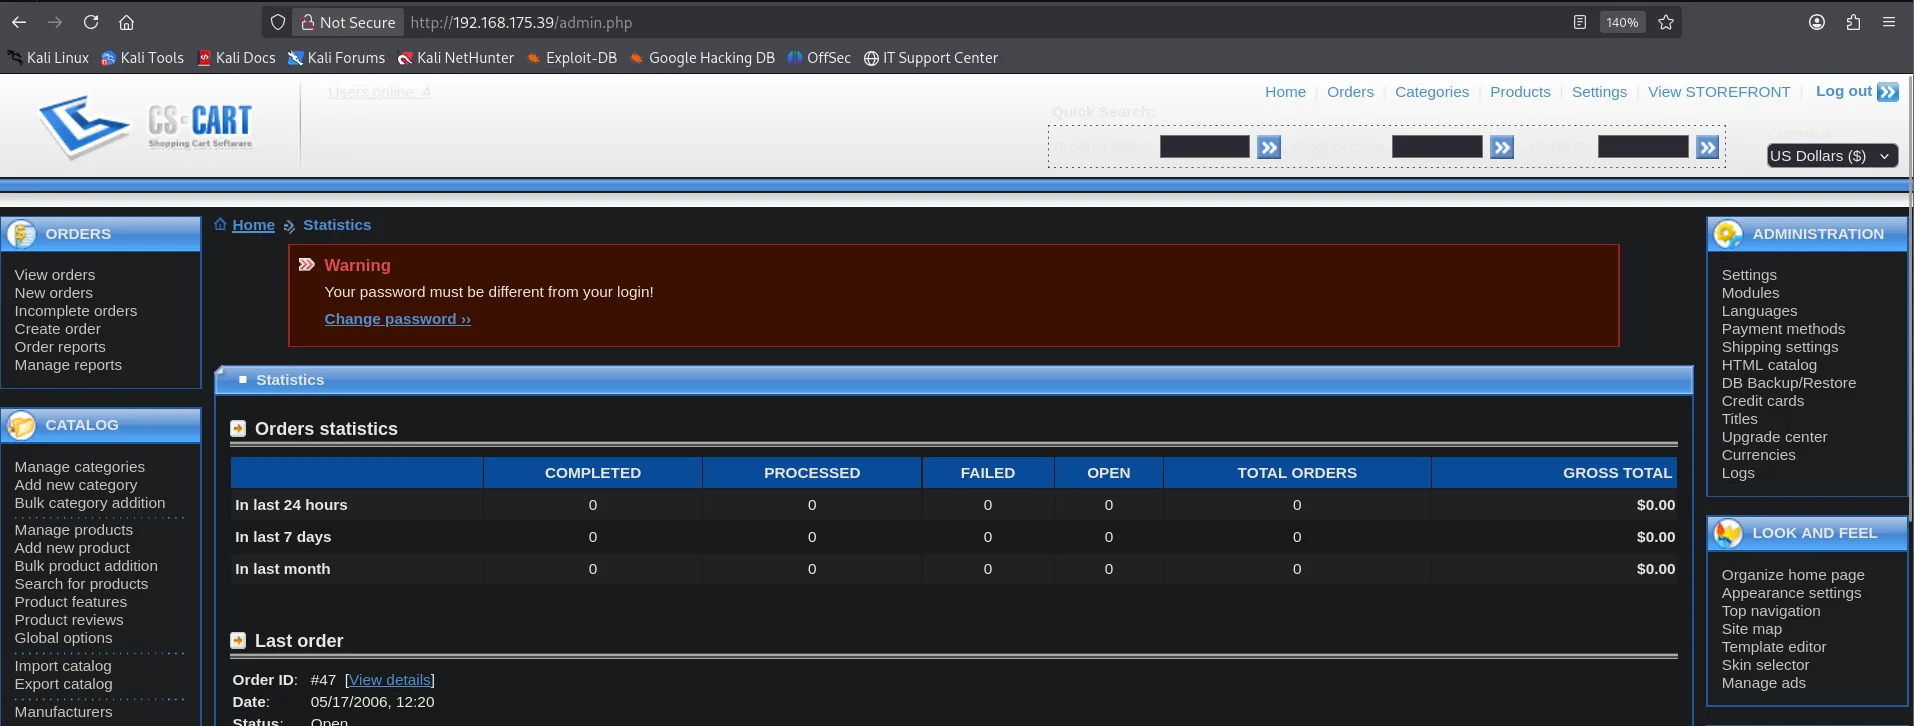Click into the Order ID search field

pos(1643,147)
